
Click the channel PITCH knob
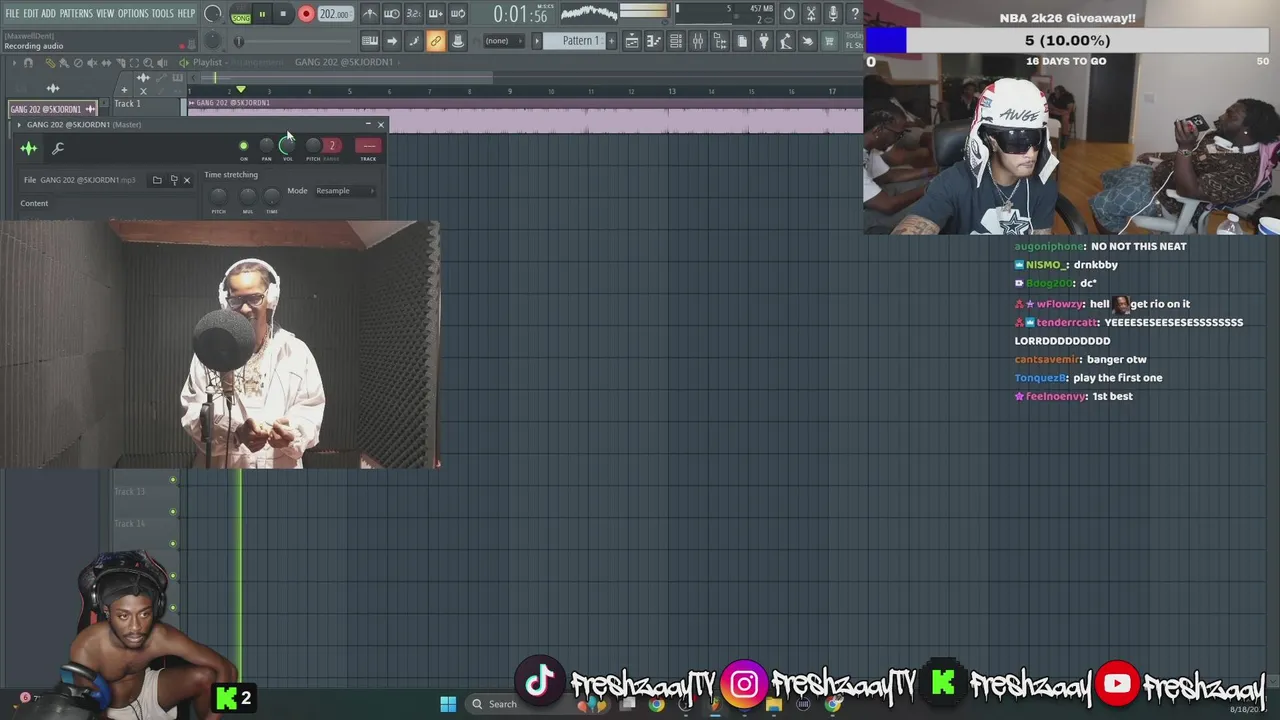point(313,146)
